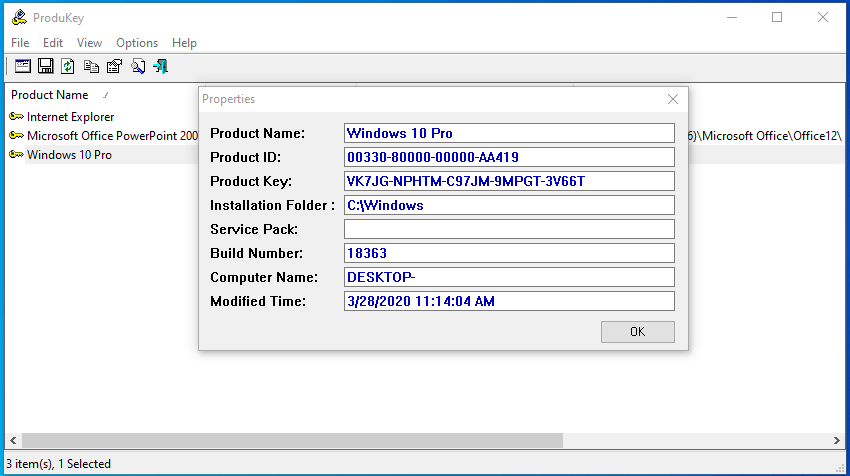
Task: Maximize the ProduKey window
Action: tap(777, 17)
